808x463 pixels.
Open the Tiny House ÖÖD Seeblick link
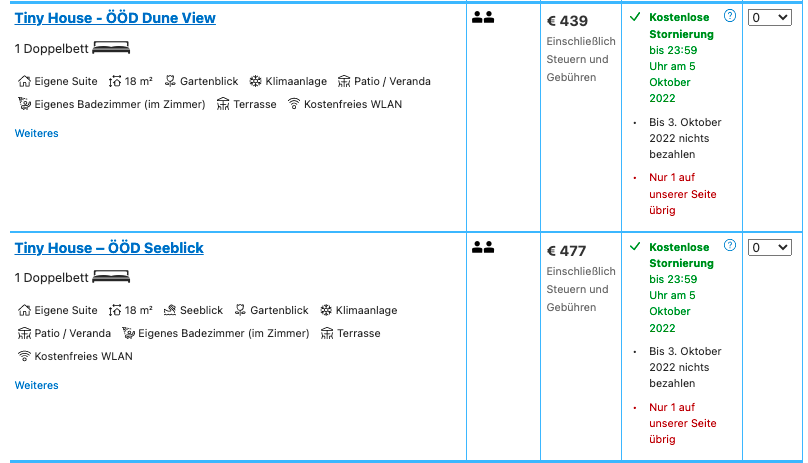[x=109, y=248]
